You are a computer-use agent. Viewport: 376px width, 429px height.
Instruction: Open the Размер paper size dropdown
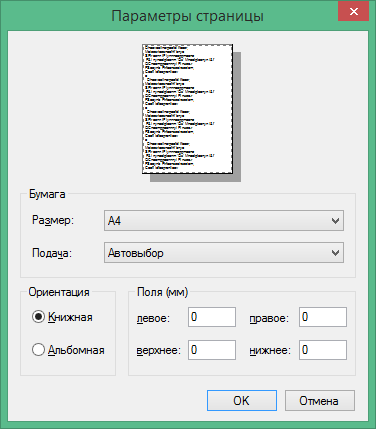click(x=224, y=220)
